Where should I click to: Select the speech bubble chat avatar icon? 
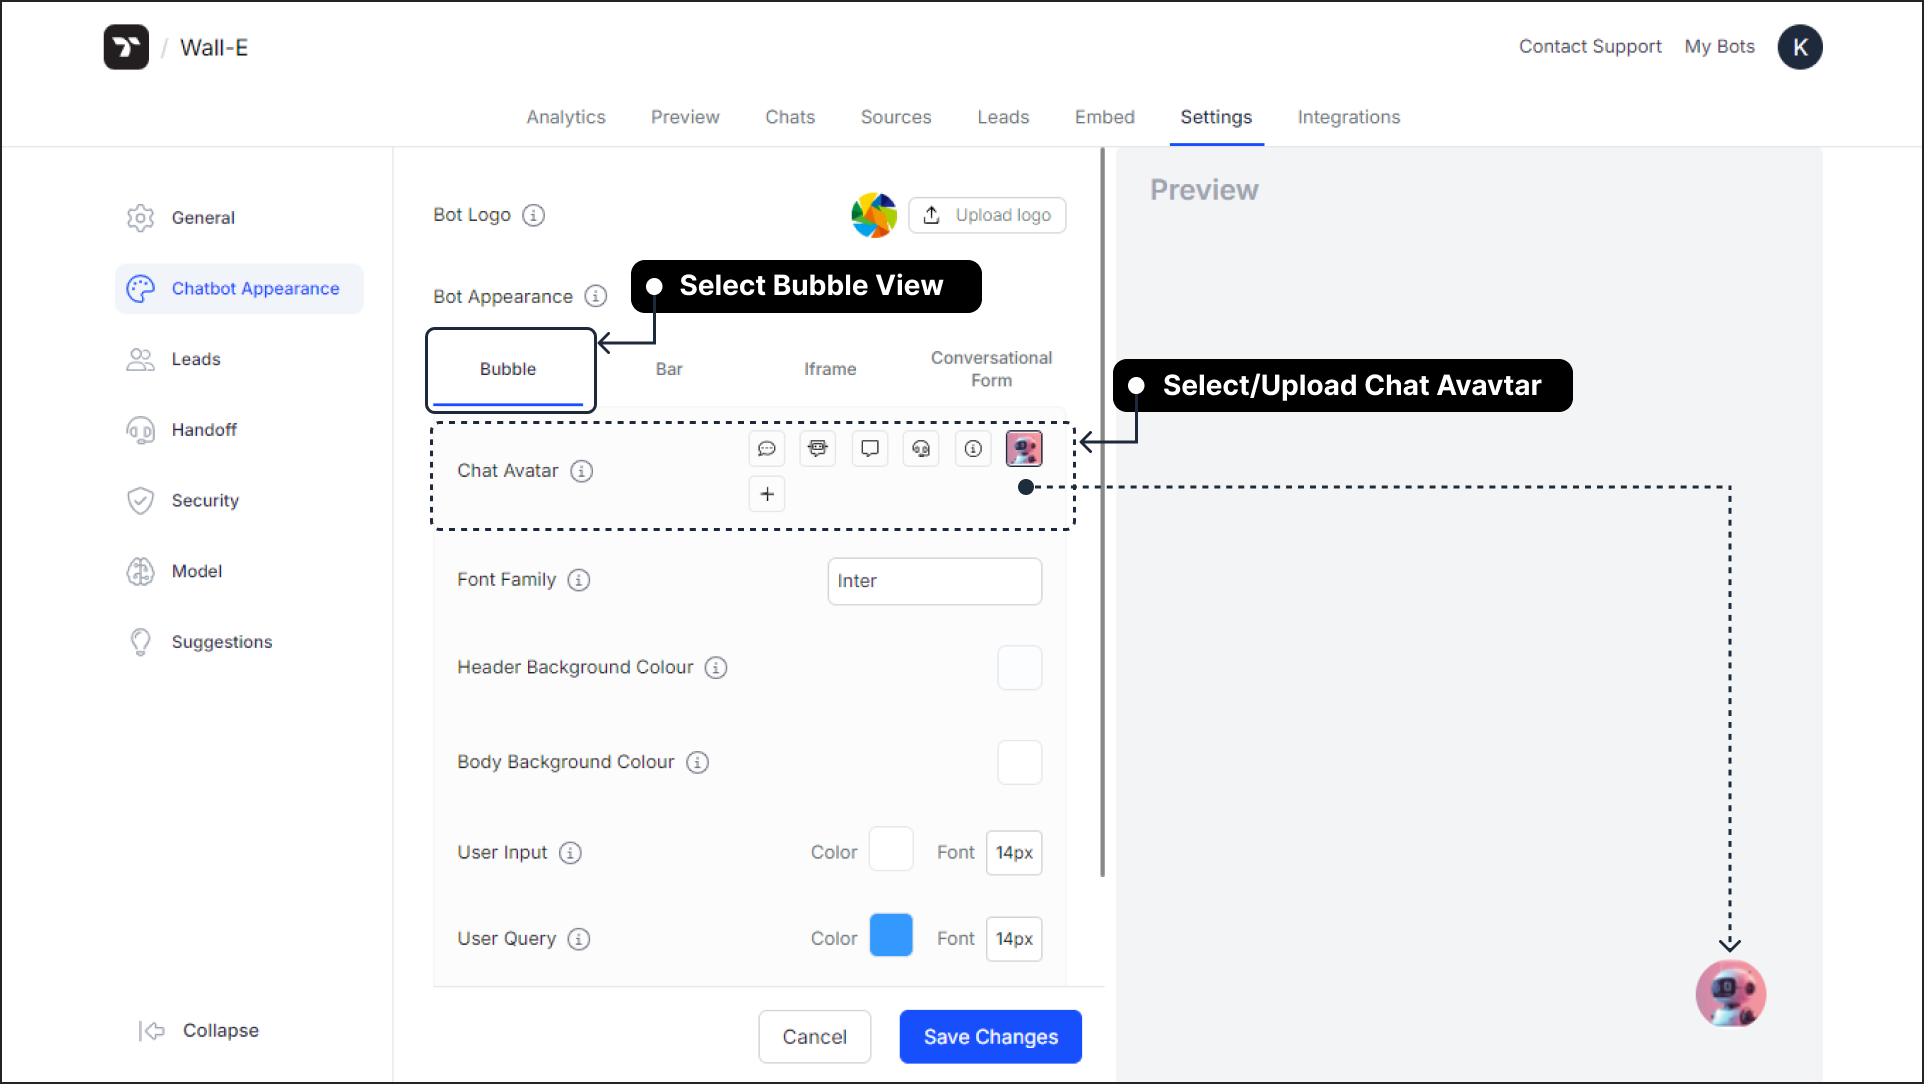pos(766,448)
